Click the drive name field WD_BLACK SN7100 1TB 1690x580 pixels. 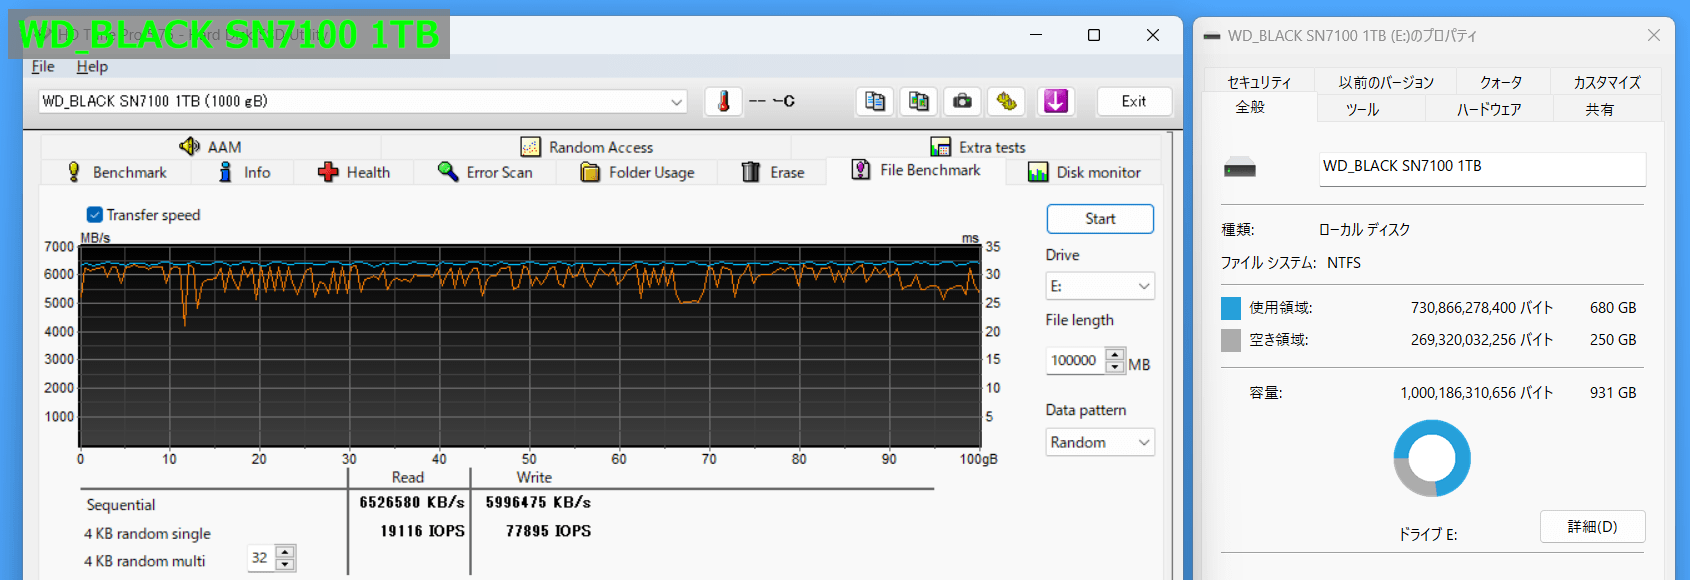1482,168
